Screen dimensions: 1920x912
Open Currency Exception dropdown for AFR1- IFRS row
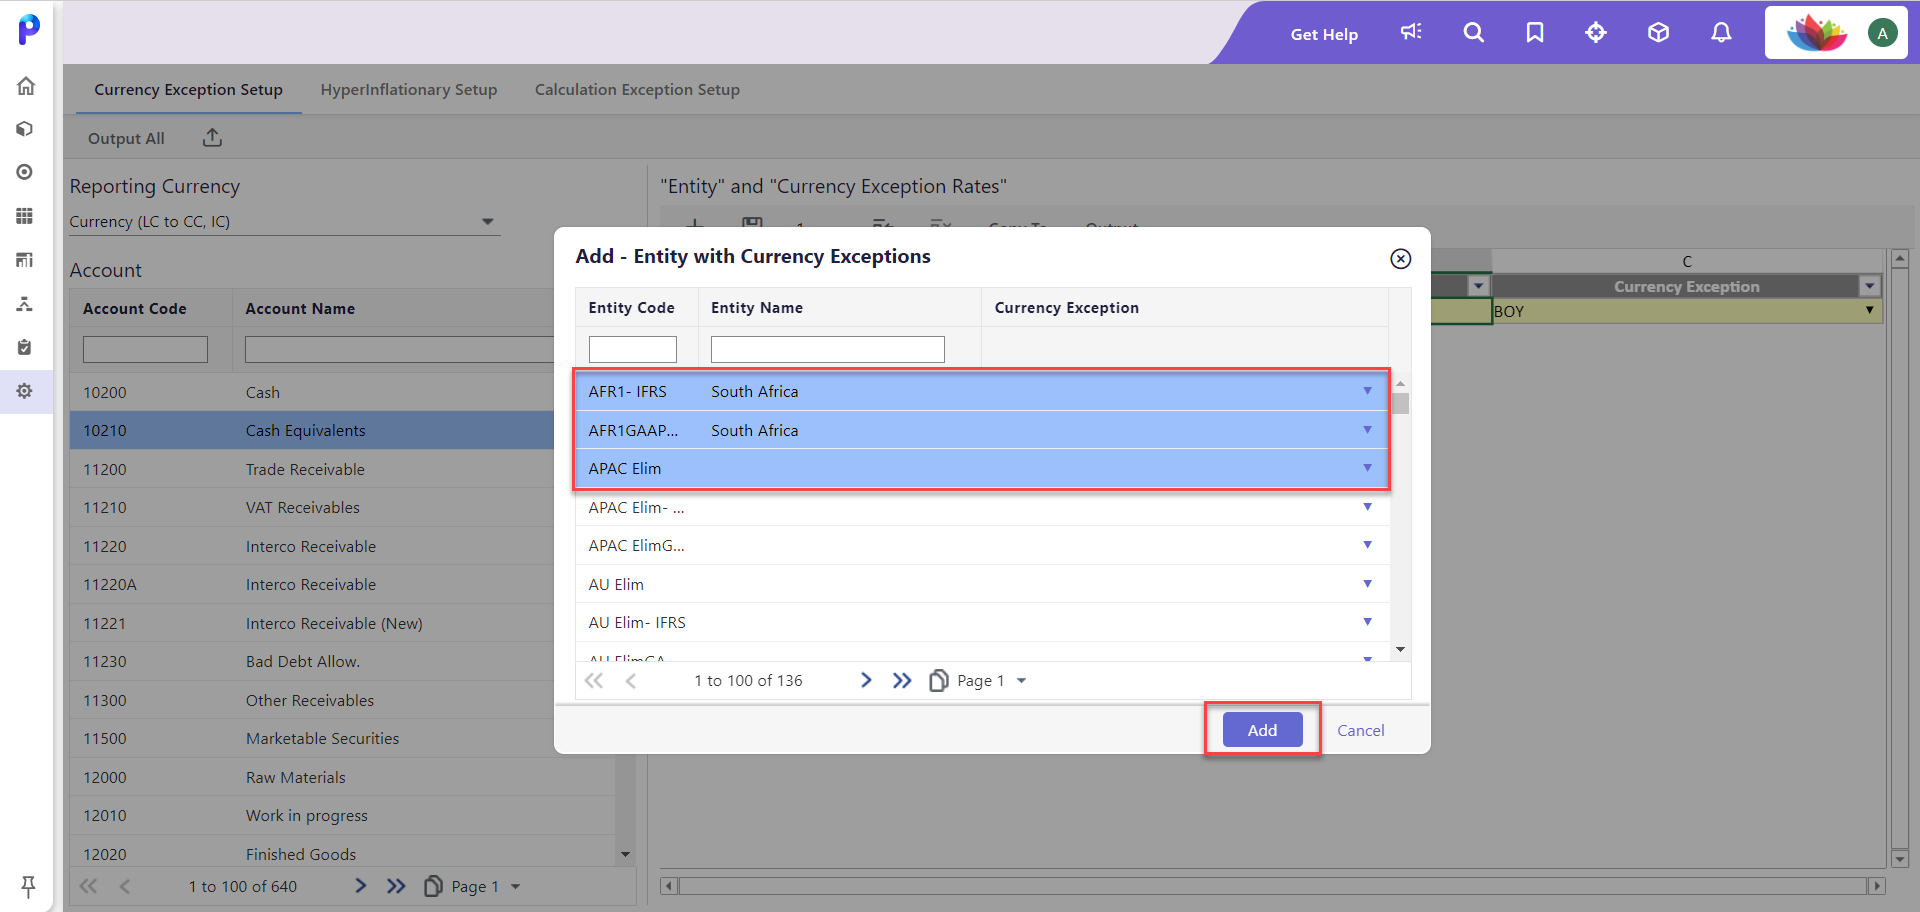1367,391
